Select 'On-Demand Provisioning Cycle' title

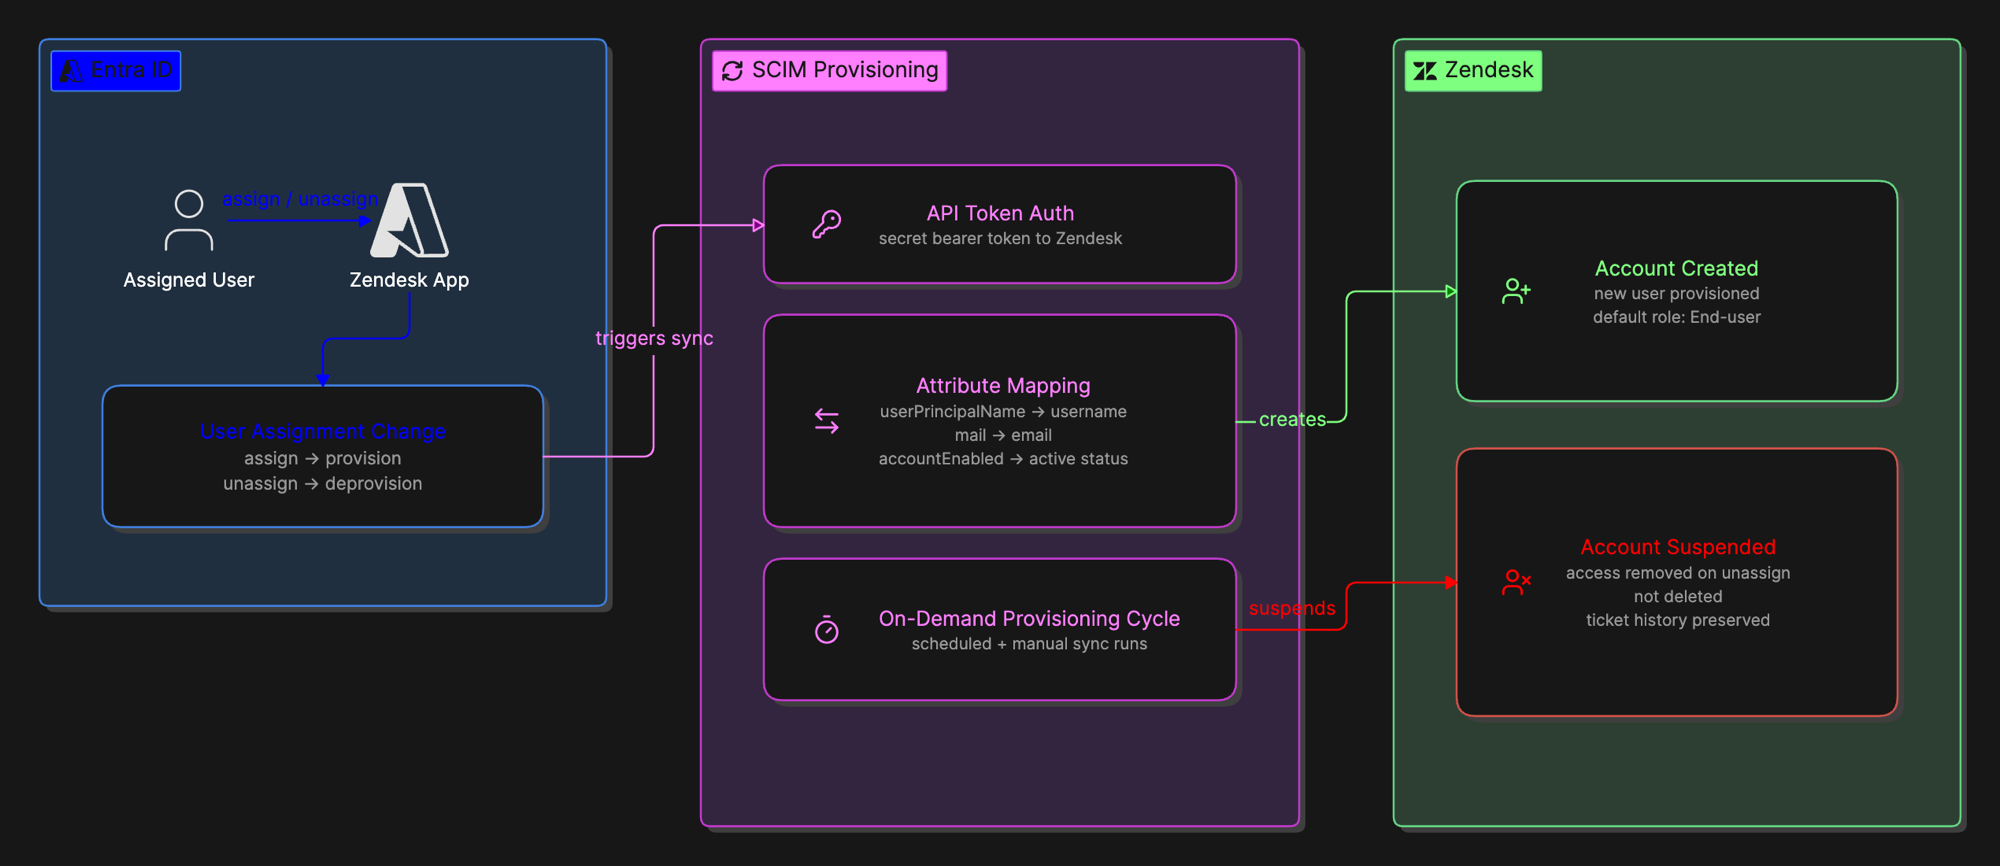click(x=1029, y=619)
